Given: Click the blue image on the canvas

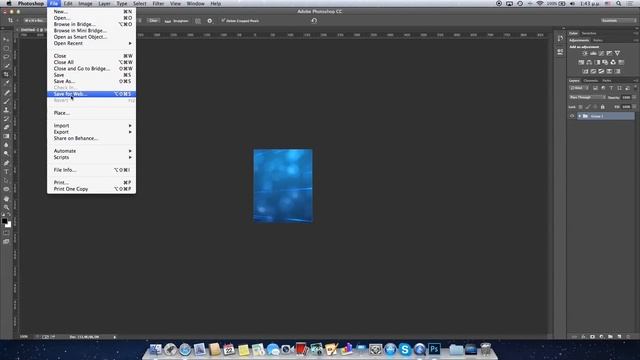Looking at the screenshot, I should coord(283,186).
